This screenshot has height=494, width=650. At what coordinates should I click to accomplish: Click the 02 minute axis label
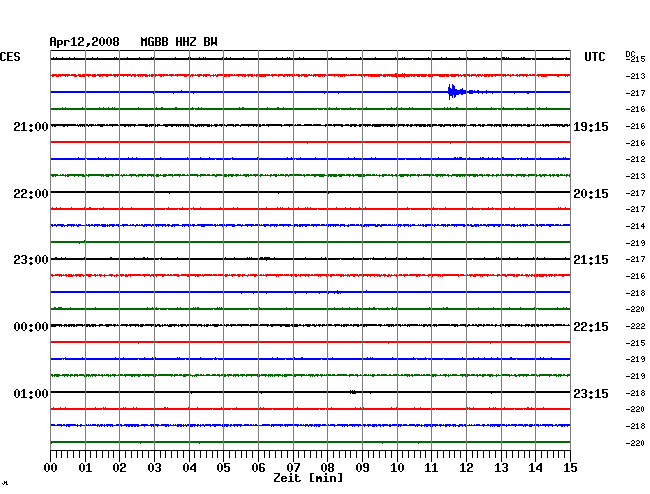click(119, 467)
